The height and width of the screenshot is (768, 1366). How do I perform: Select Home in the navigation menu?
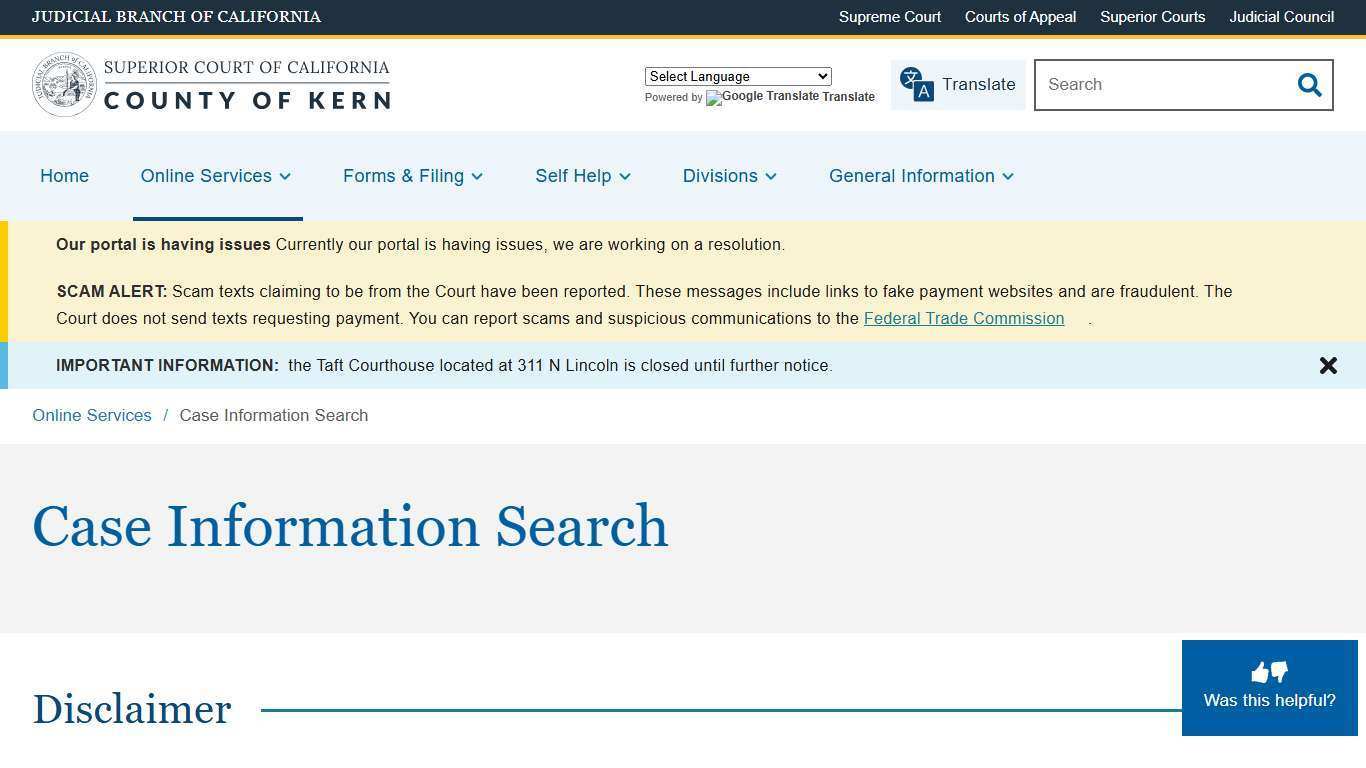pos(64,176)
